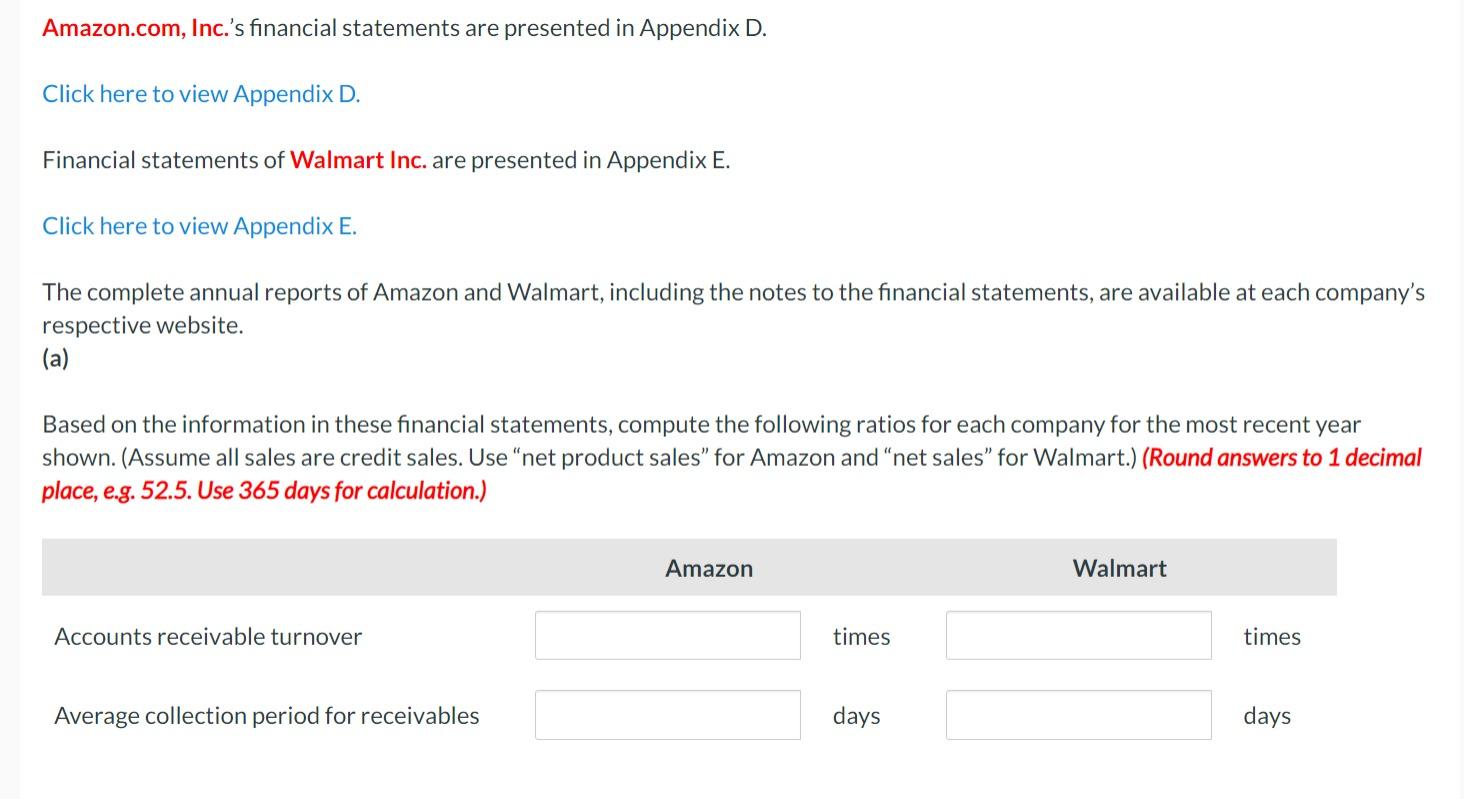Click the days label beside Walmart's field
Viewport: 1464px width, 799px height.
[x=1266, y=715]
